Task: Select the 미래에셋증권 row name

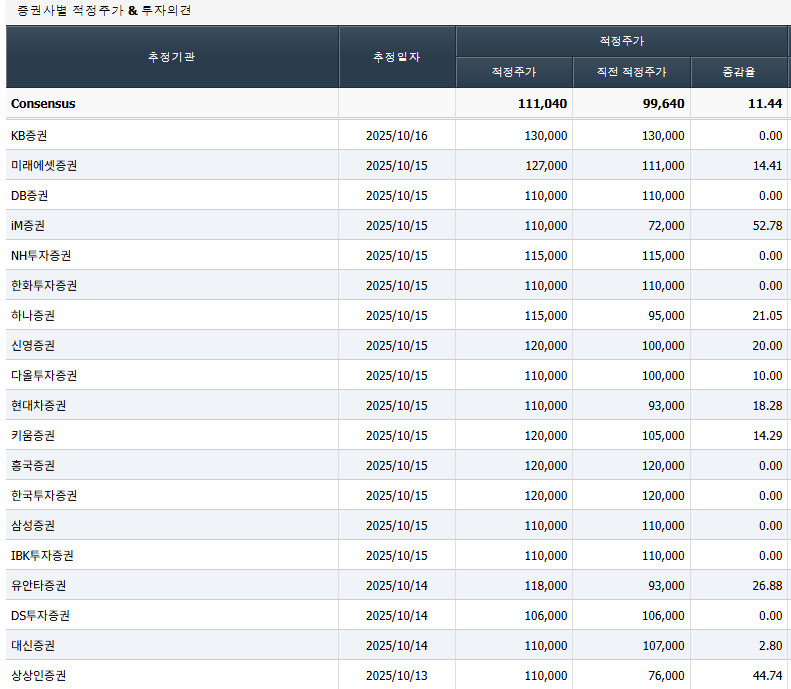Action: [44, 165]
